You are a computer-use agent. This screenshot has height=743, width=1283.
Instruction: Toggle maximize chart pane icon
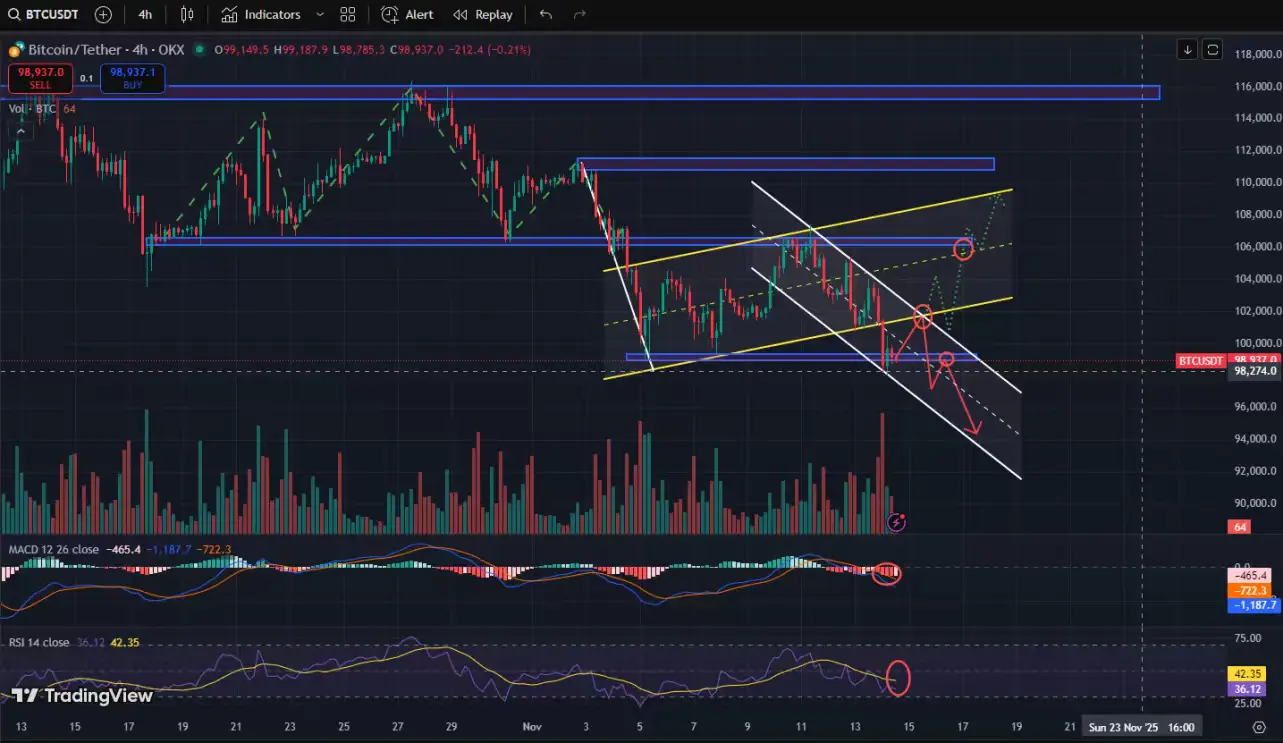pos(1213,49)
